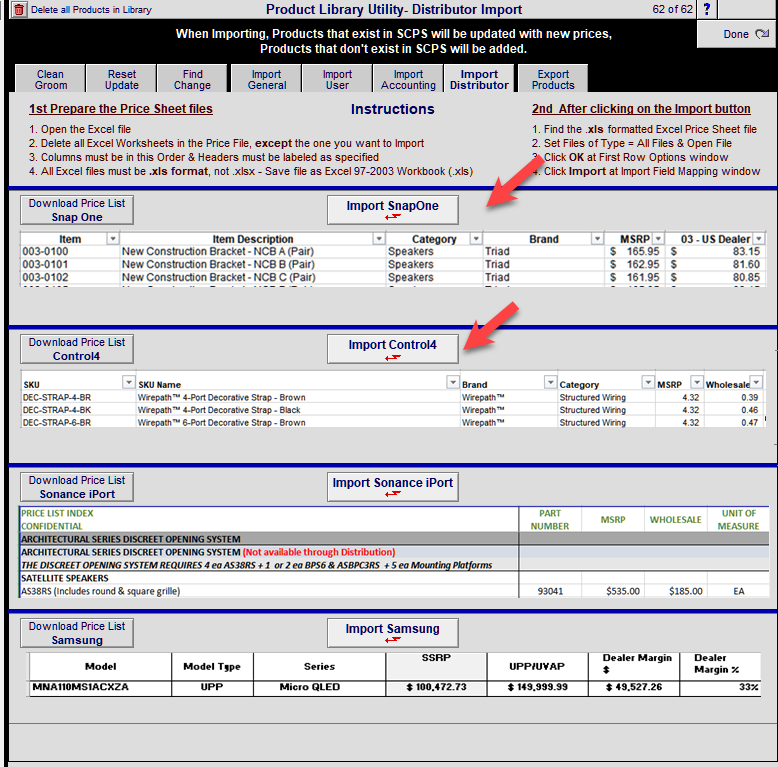The width and height of the screenshot is (778, 767).
Task: Click the $ 165.95 MSRP value
Action: (x=635, y=252)
